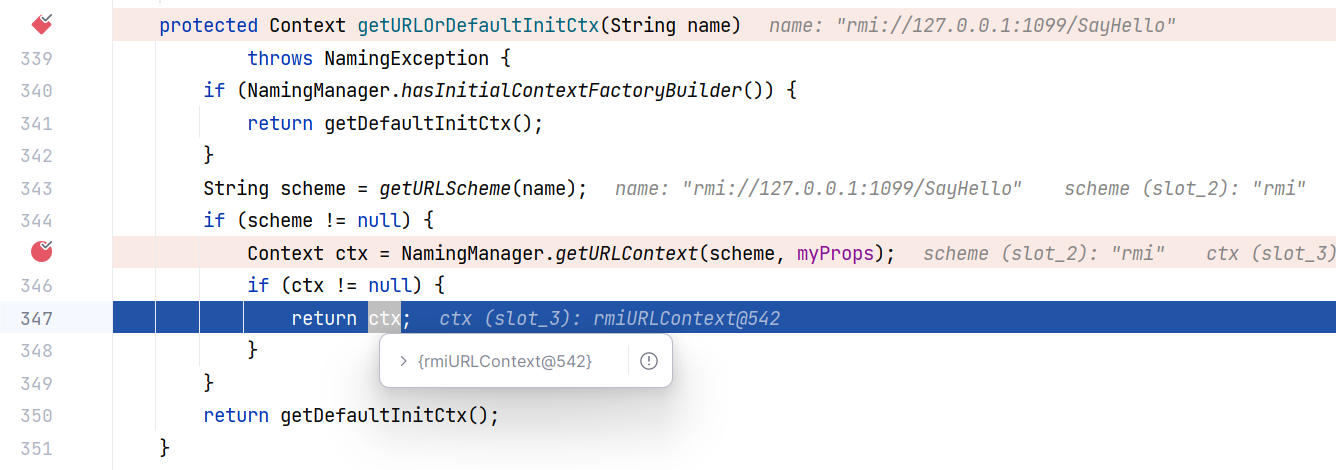Click the method breakpoint icon at the top
1336x470 pixels.
[42, 23]
